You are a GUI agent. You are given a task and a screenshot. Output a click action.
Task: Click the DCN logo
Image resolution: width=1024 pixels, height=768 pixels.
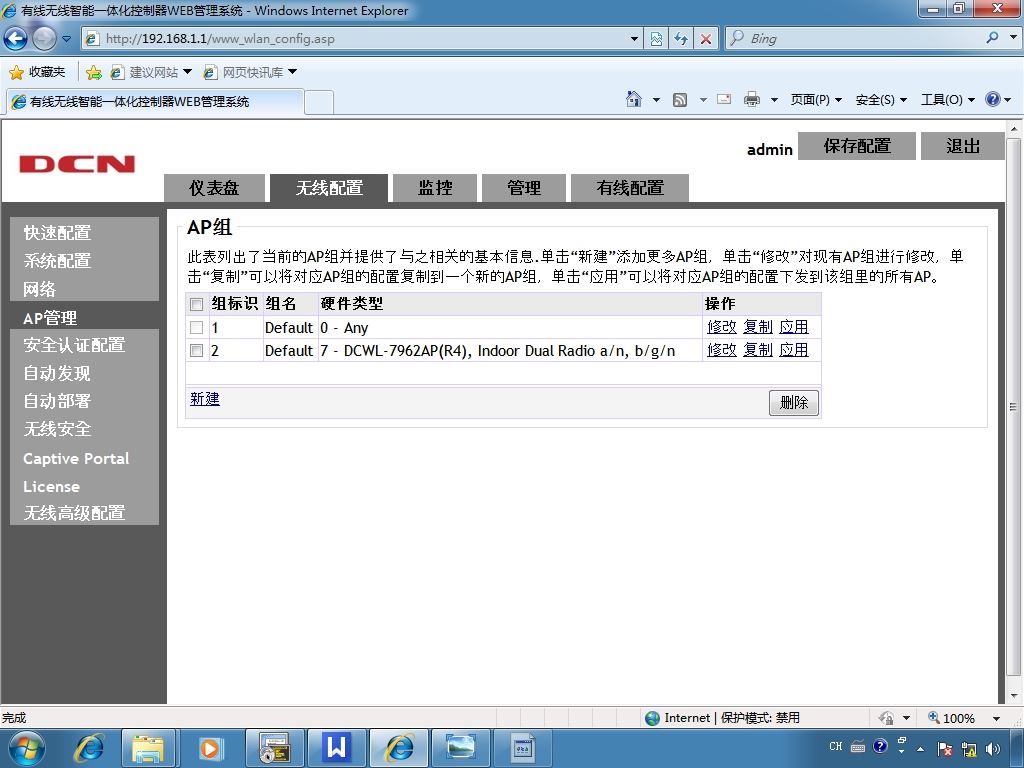point(77,163)
